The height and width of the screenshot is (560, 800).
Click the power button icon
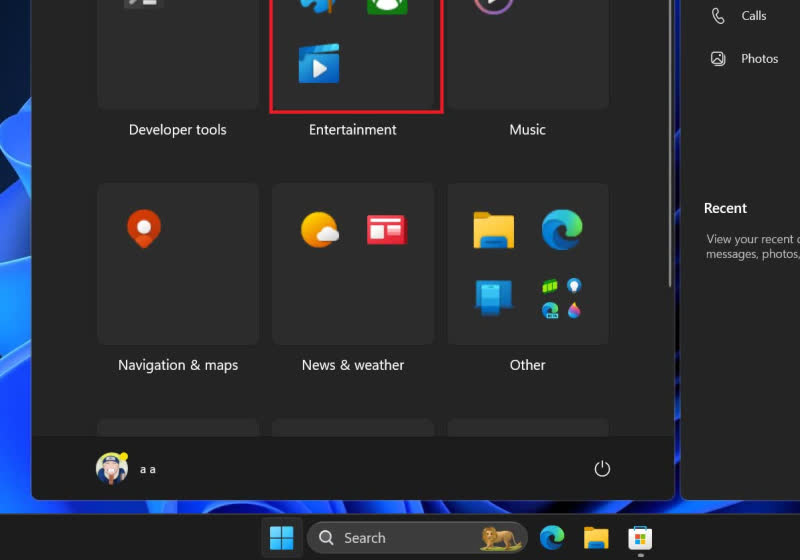602,468
